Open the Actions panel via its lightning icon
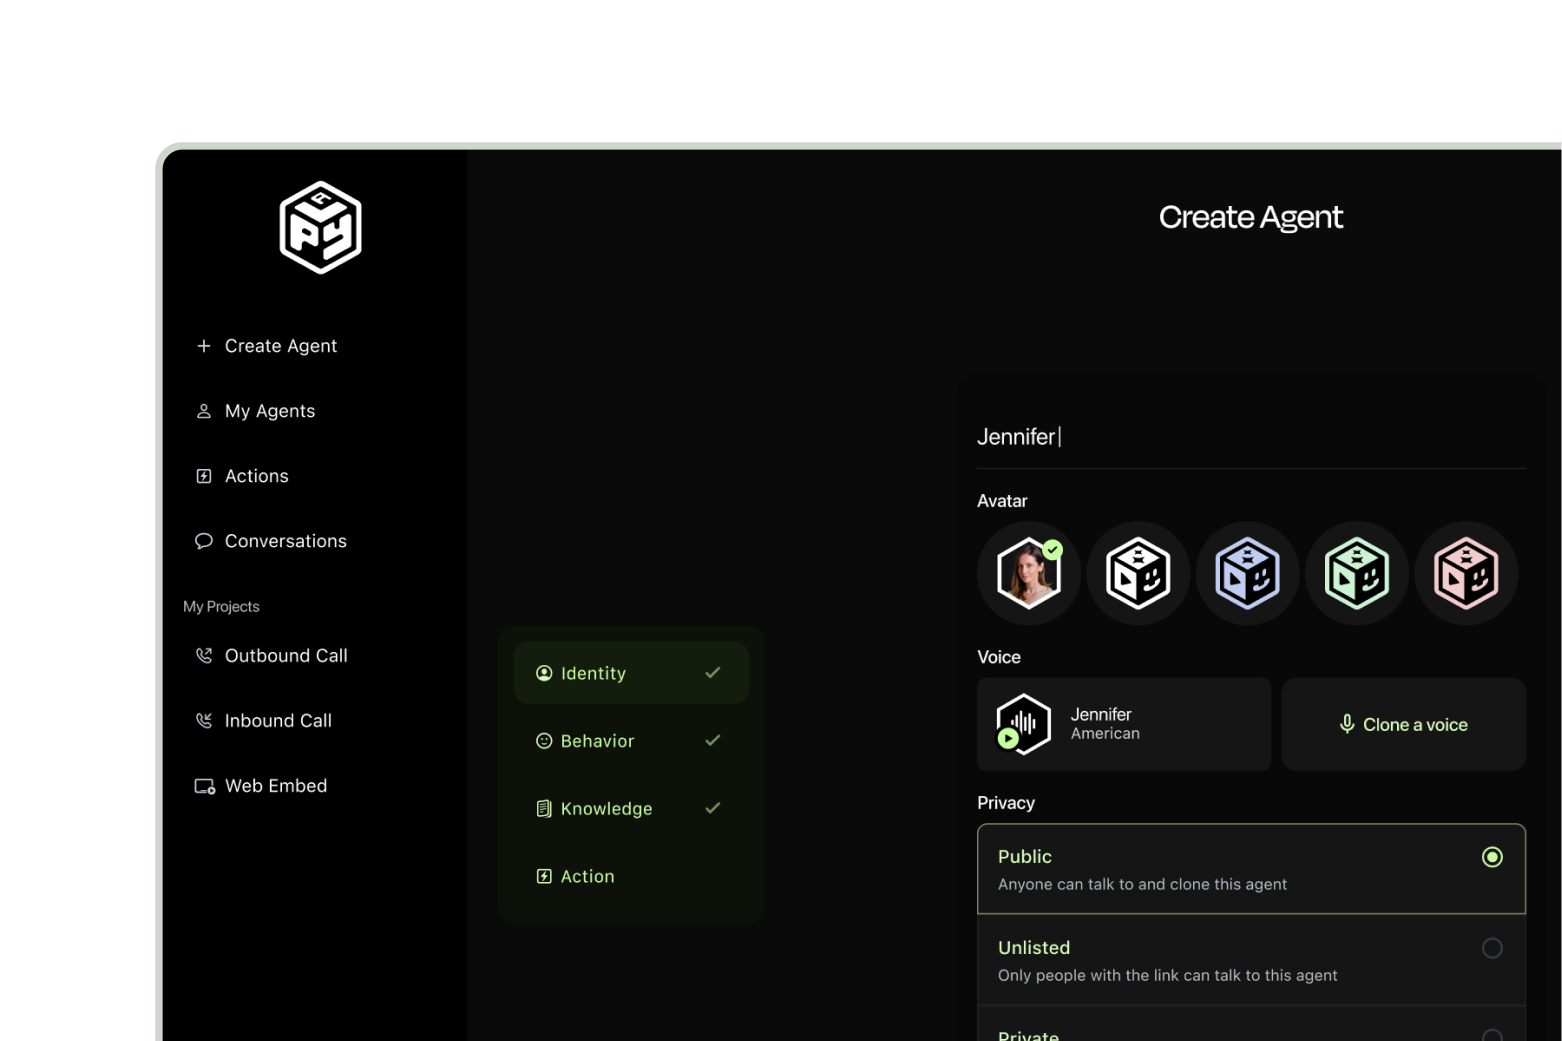 pyautogui.click(x=204, y=476)
